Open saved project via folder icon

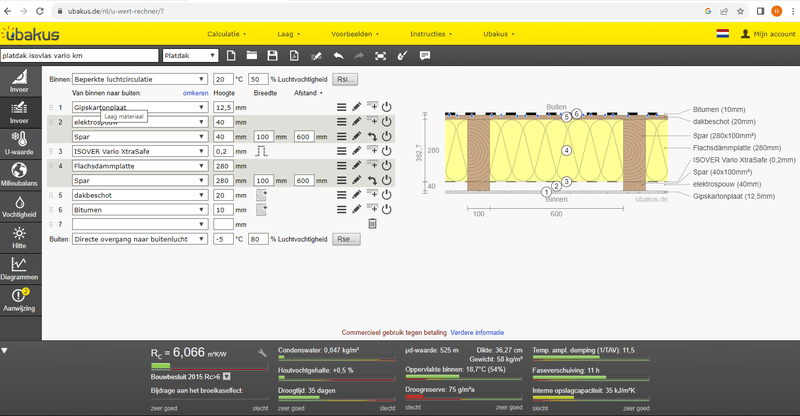tap(252, 56)
